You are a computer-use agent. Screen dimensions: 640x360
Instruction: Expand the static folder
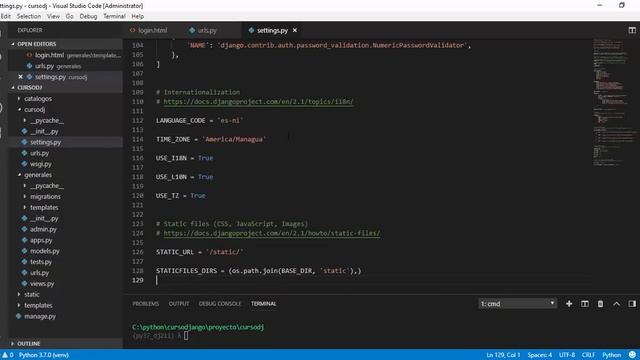(31, 295)
